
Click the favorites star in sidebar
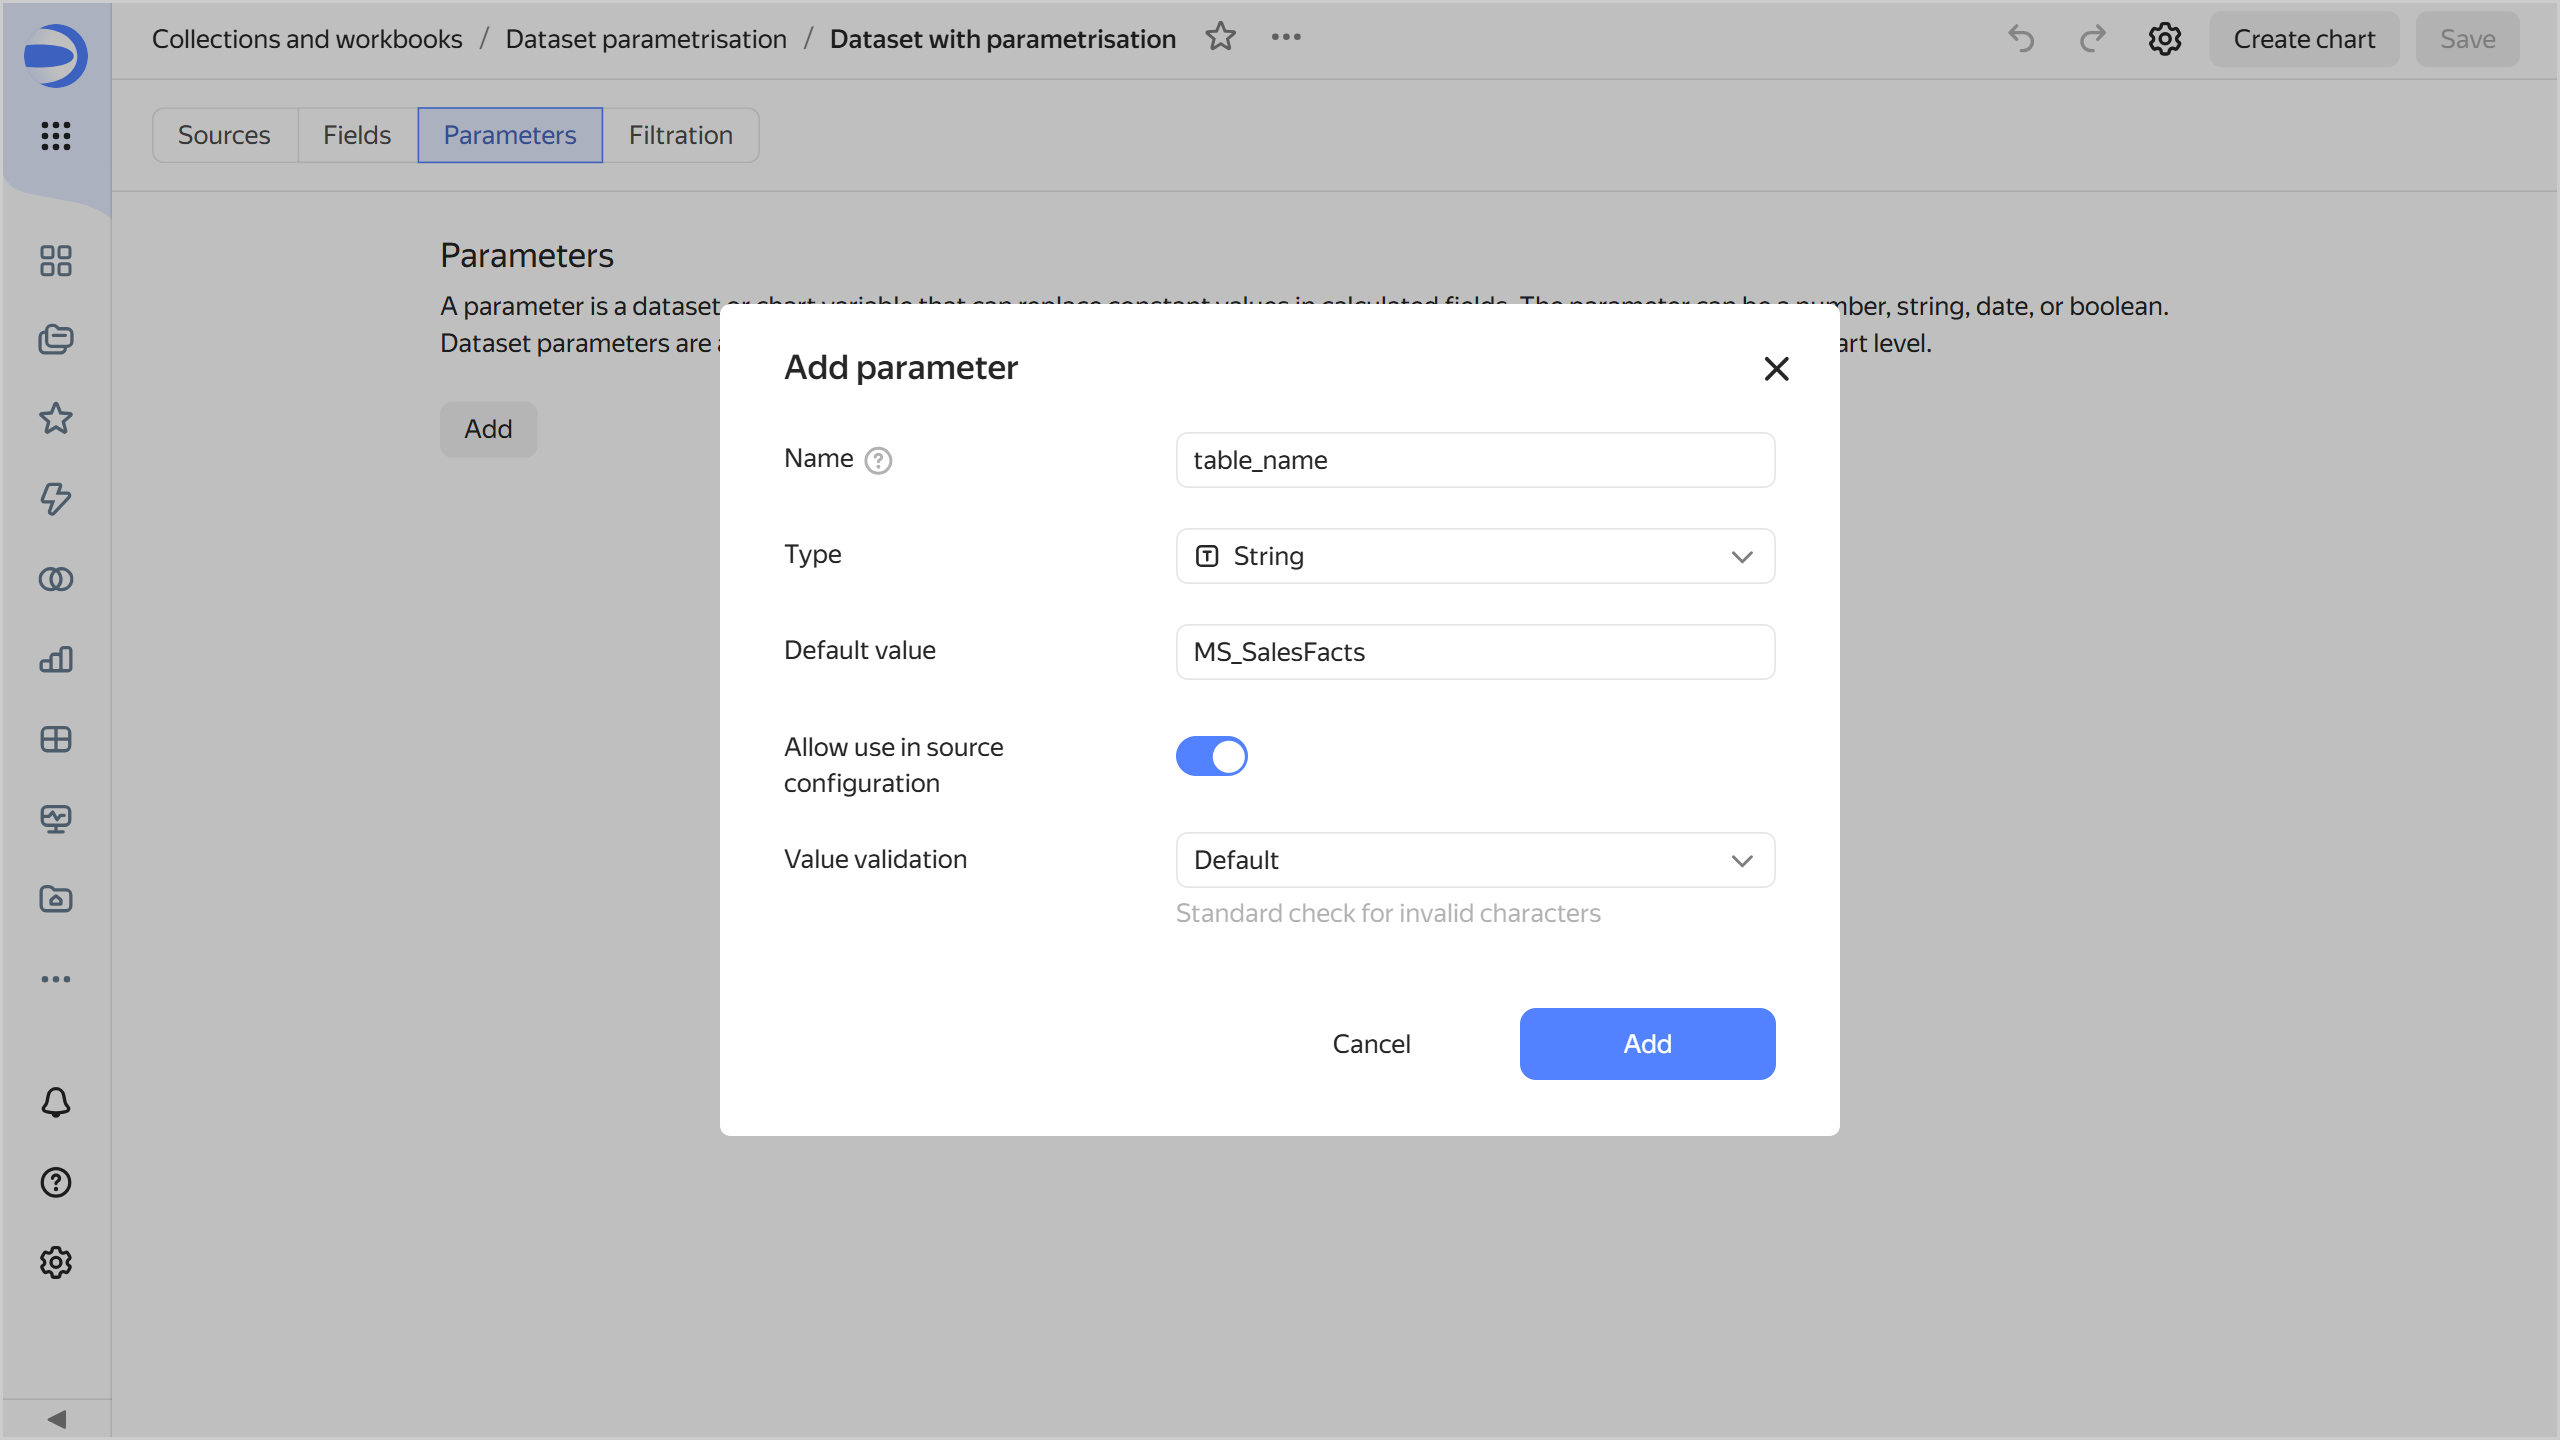[x=56, y=418]
